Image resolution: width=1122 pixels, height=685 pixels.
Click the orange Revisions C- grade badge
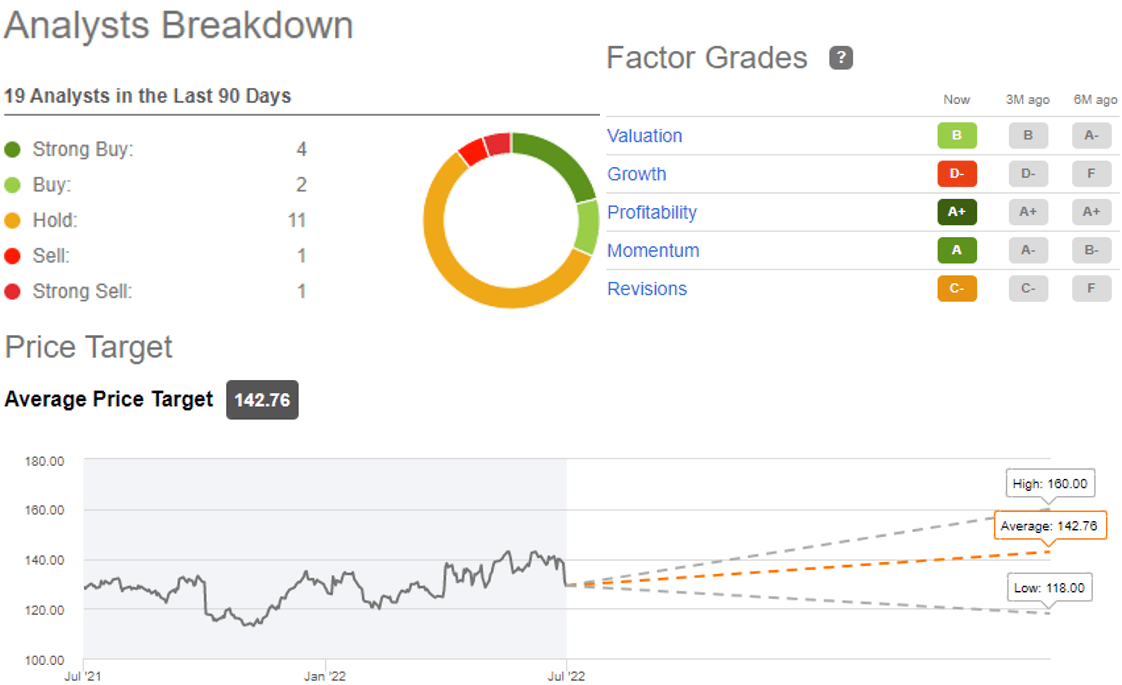pos(956,289)
